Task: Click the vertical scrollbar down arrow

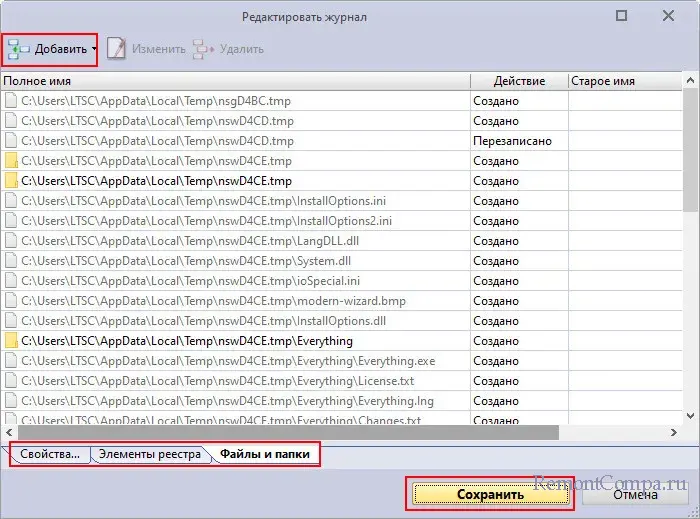Action: click(691, 415)
